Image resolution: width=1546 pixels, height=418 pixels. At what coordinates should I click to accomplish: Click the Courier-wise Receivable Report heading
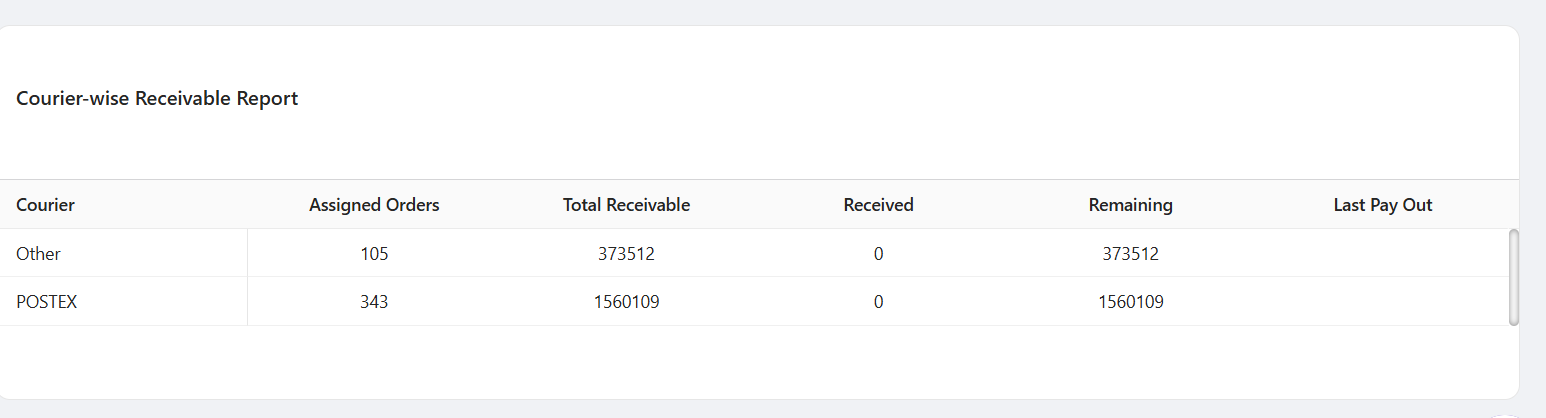(x=157, y=99)
